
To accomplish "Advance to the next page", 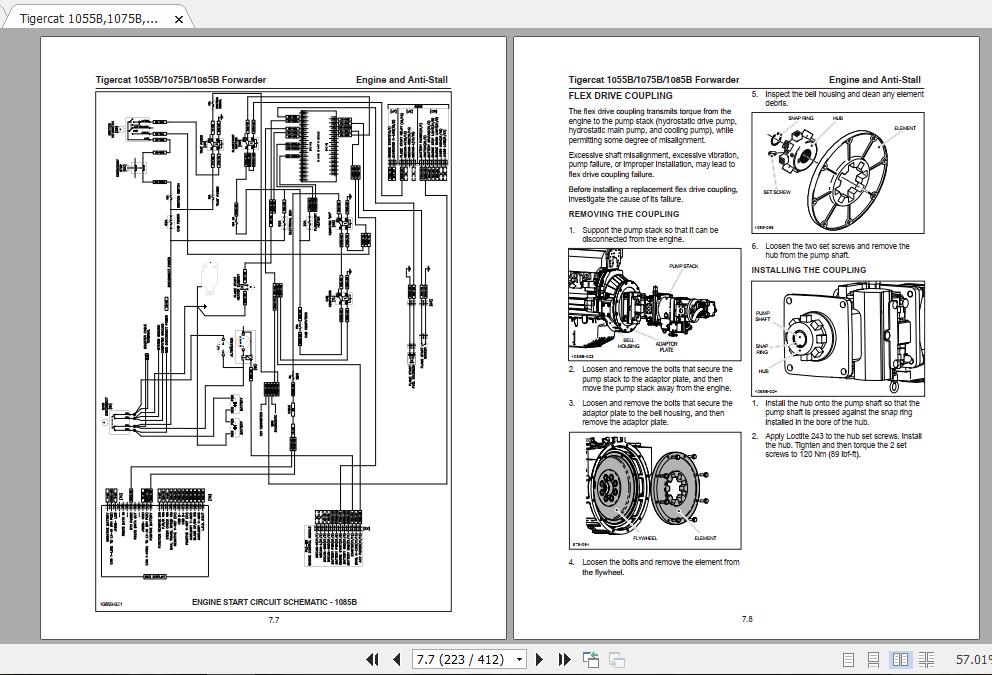I will (540, 660).
